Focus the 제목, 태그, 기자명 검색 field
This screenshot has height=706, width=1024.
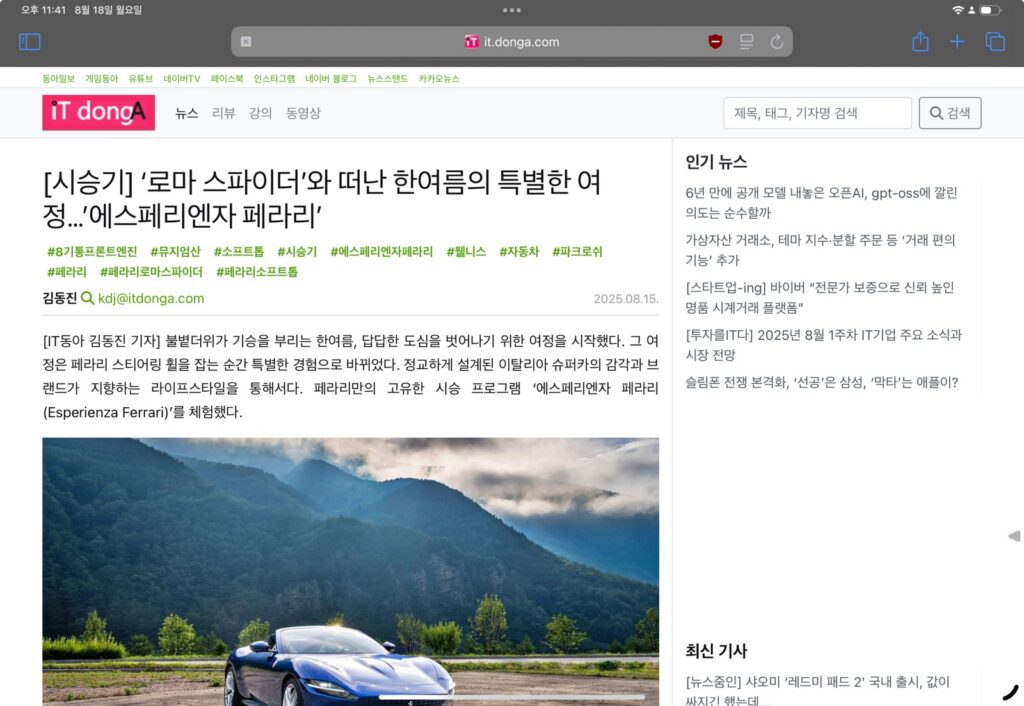(818, 113)
